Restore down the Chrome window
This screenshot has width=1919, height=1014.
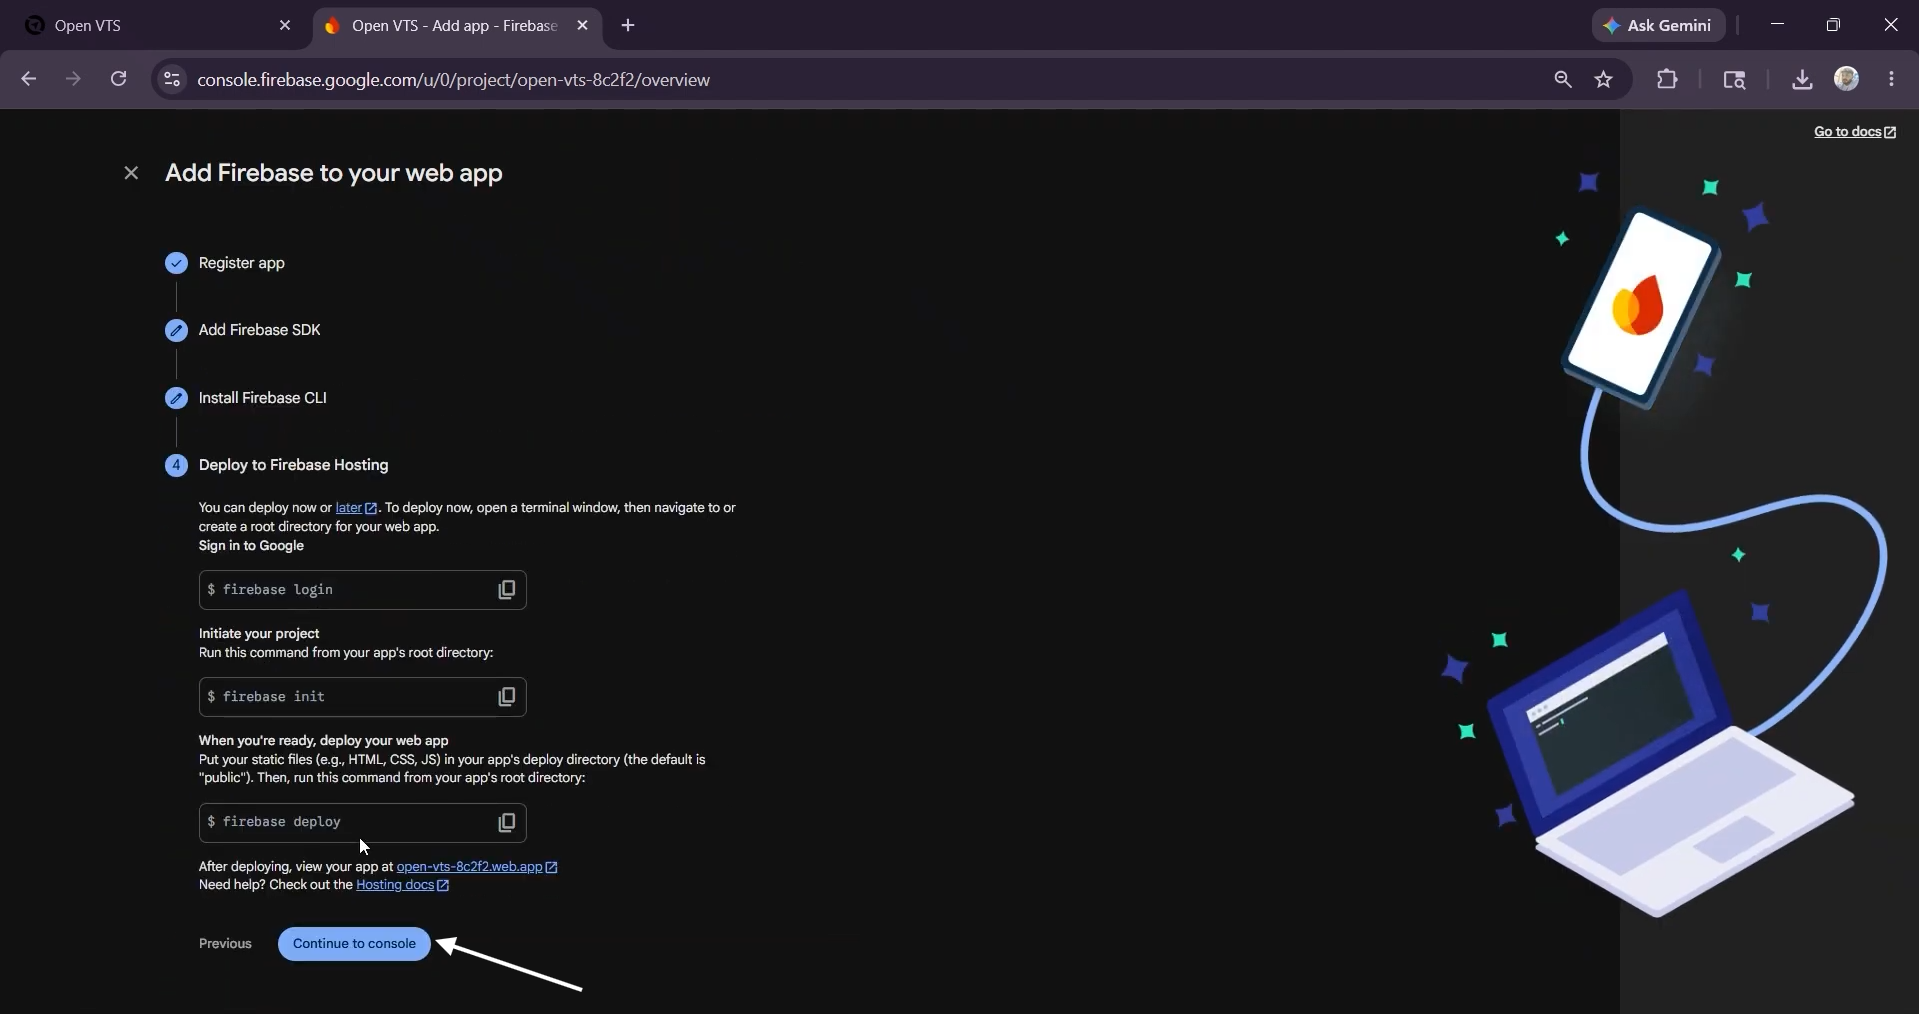1833,25
